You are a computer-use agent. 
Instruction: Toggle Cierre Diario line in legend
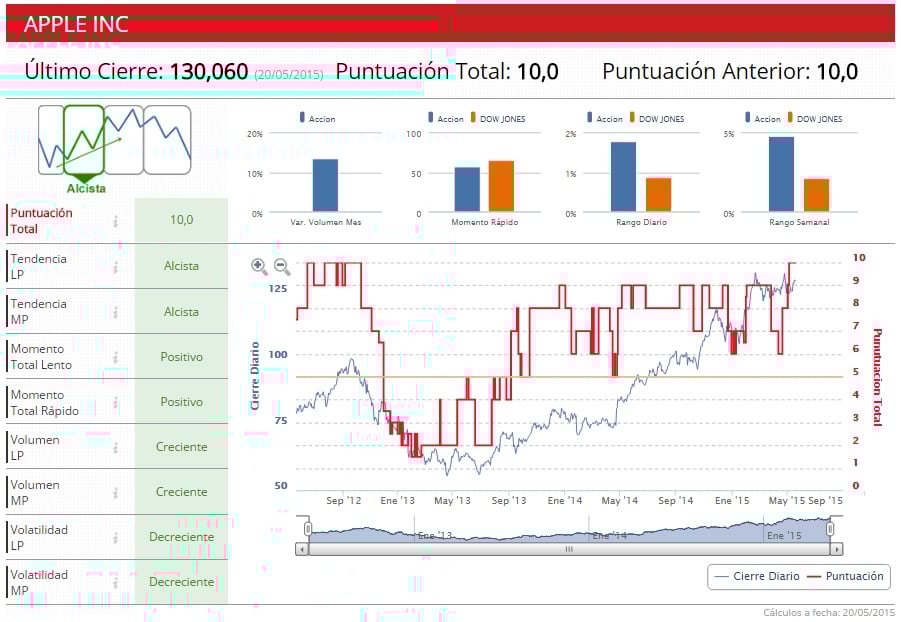click(757, 576)
